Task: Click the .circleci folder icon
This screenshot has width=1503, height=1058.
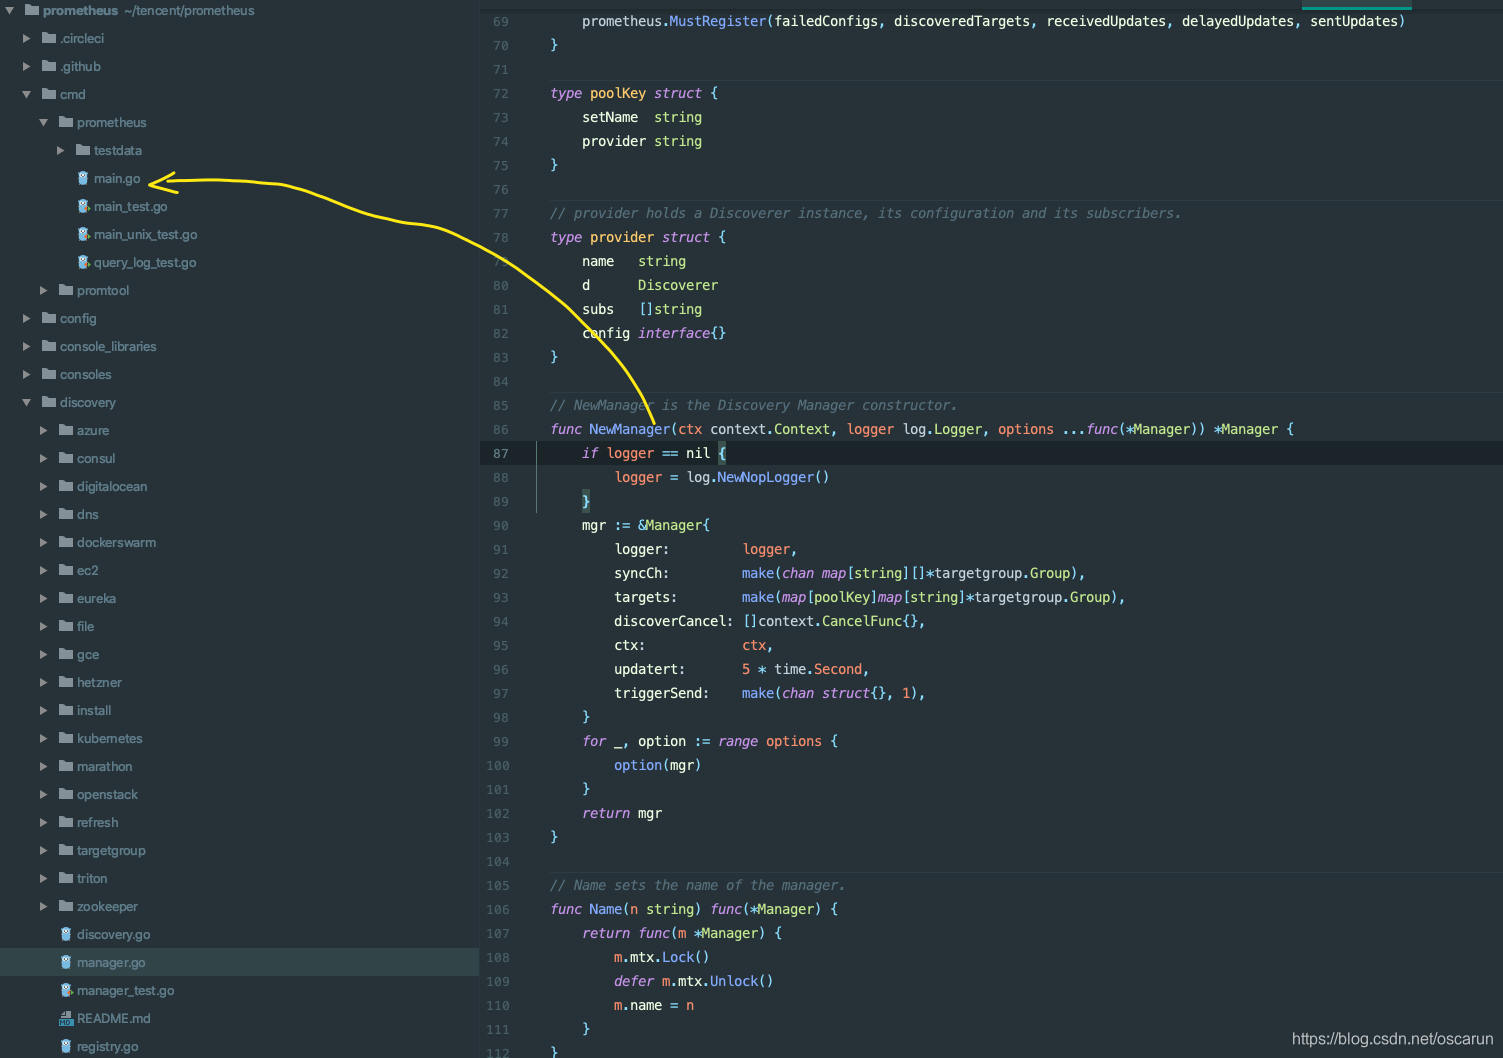Action: pos(49,38)
